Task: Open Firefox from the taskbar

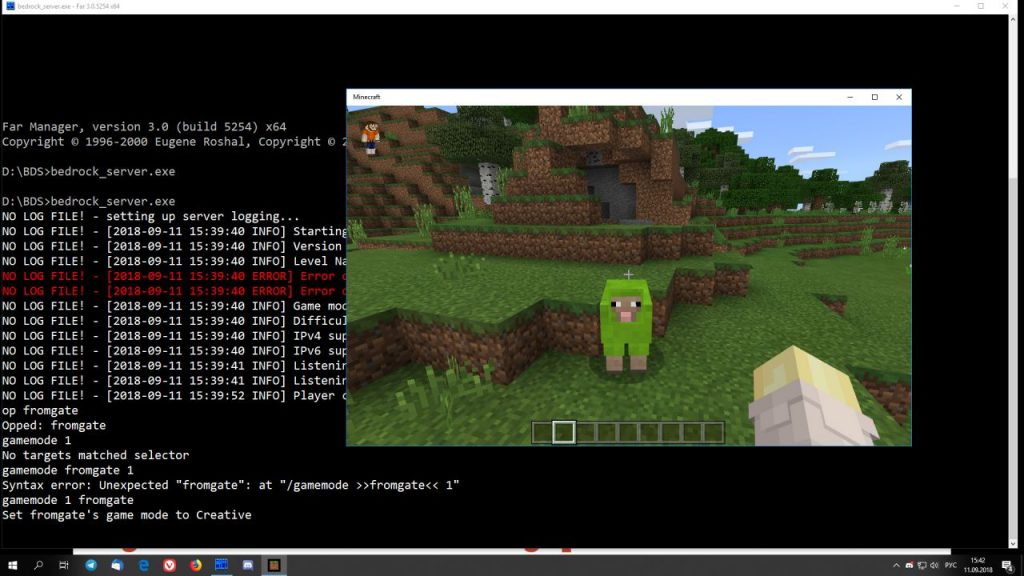Action: [196, 566]
